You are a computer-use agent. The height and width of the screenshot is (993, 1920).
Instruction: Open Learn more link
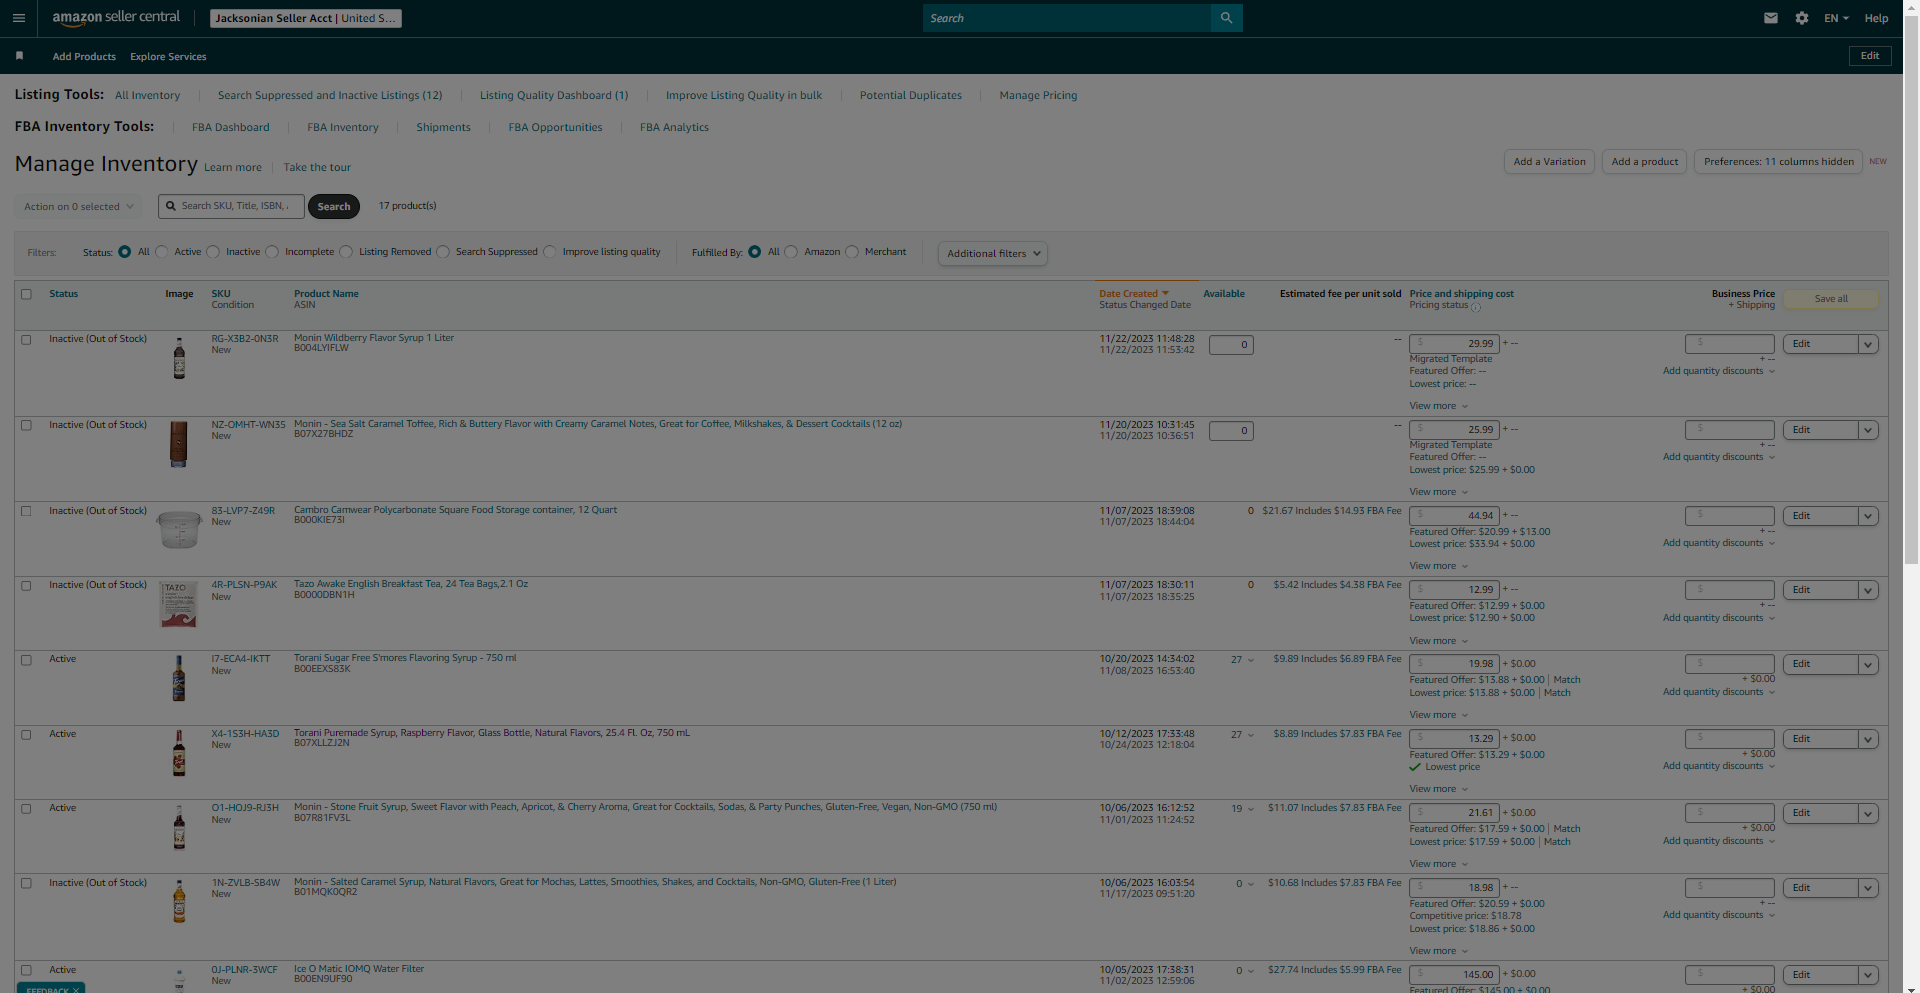[x=233, y=168]
